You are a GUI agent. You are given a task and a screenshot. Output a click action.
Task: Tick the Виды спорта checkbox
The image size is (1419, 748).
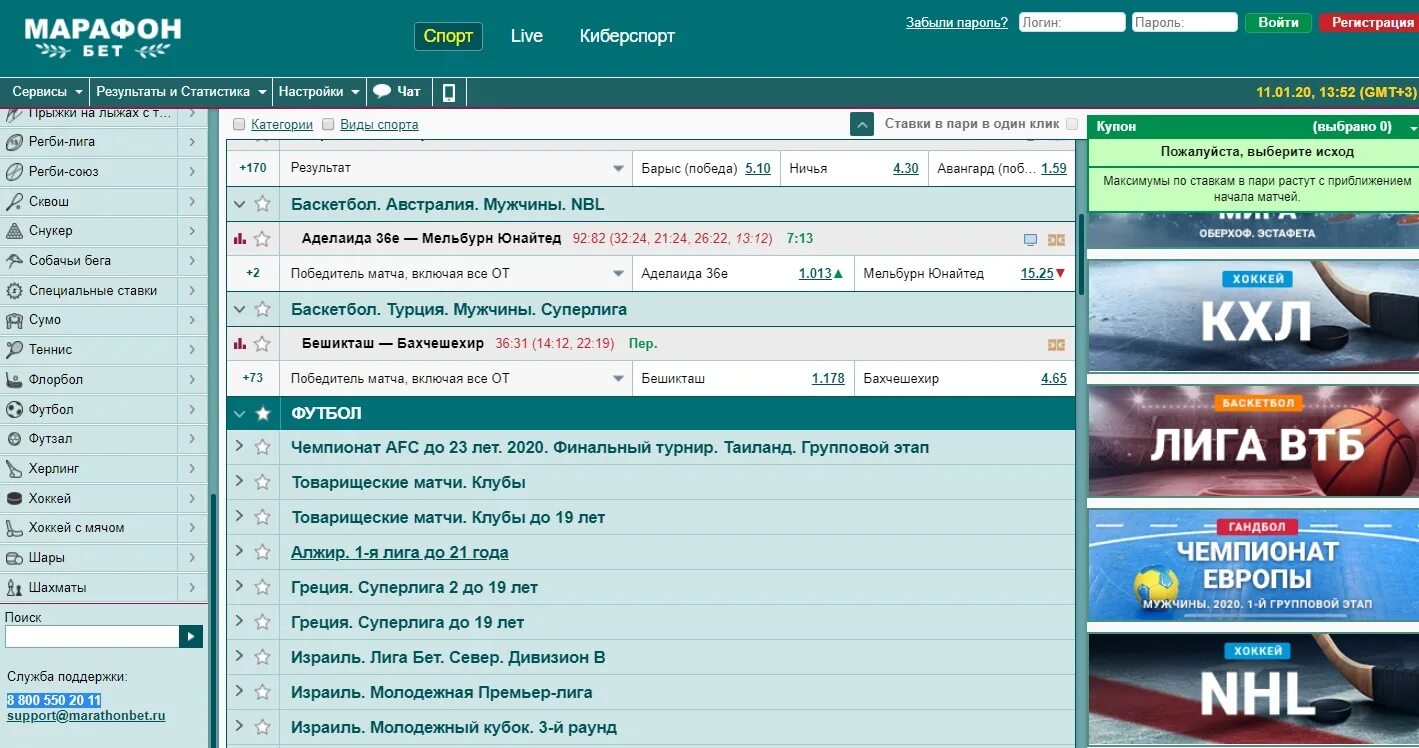coord(328,125)
